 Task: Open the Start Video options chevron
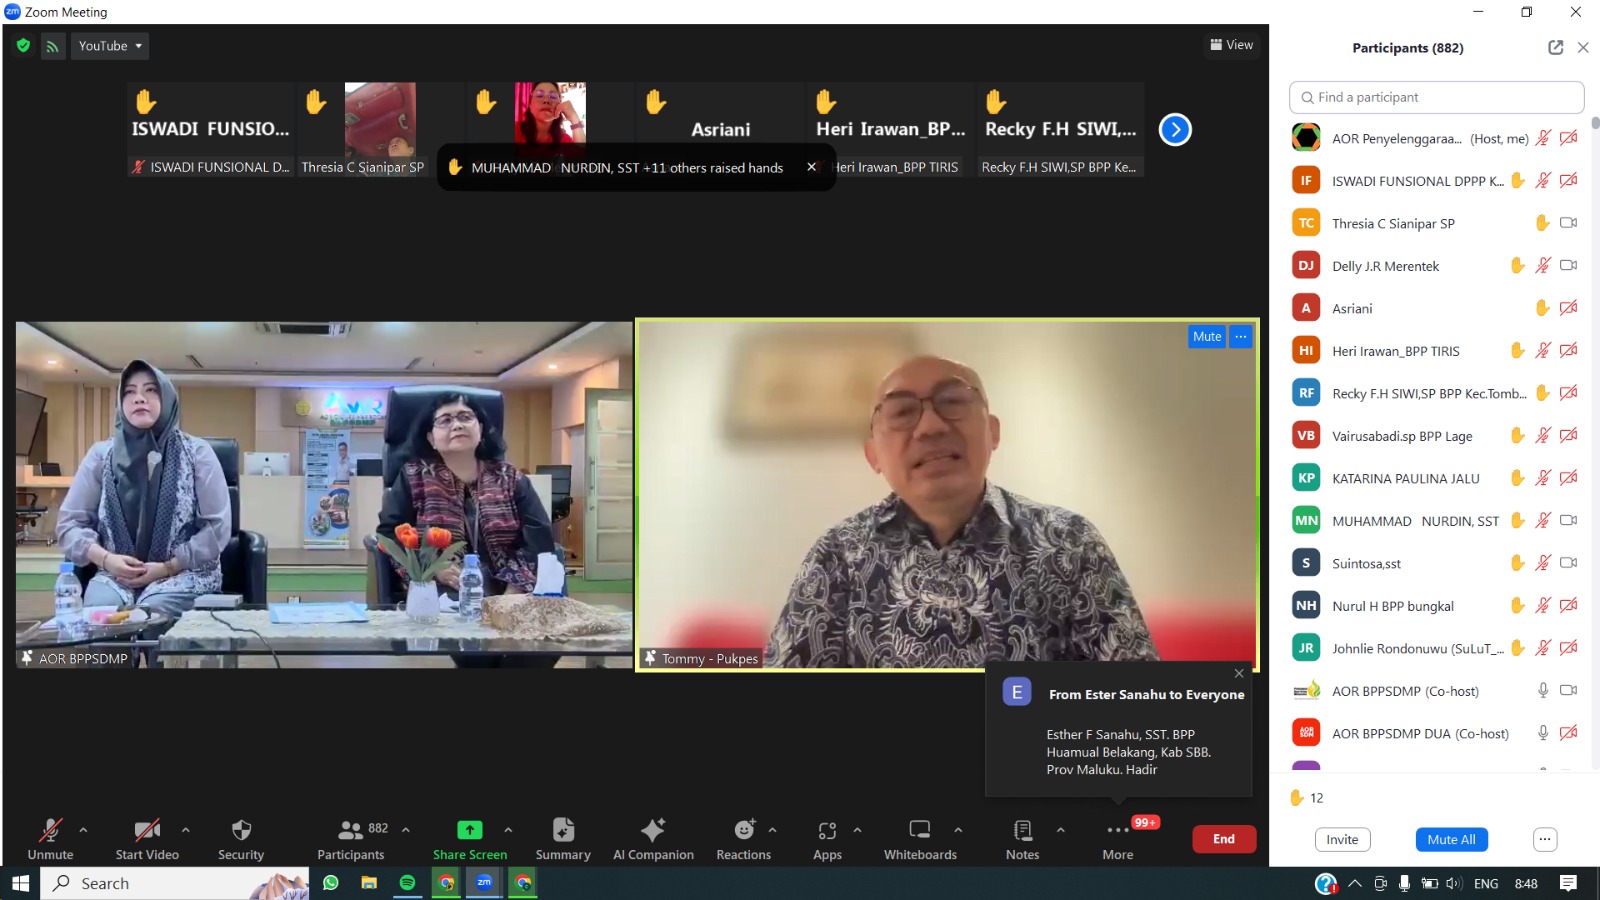pos(185,830)
